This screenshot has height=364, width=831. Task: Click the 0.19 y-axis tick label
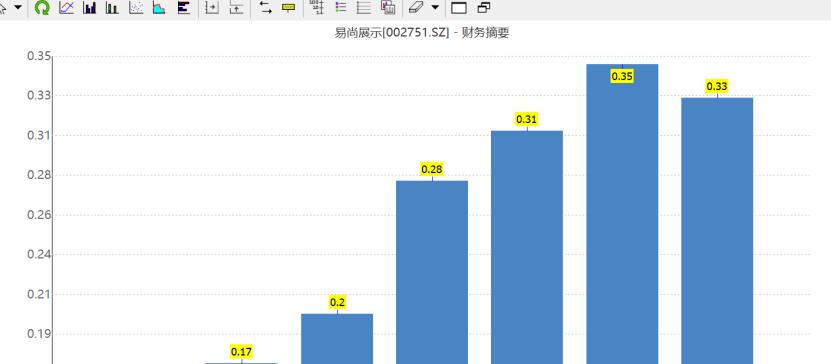pos(38,334)
